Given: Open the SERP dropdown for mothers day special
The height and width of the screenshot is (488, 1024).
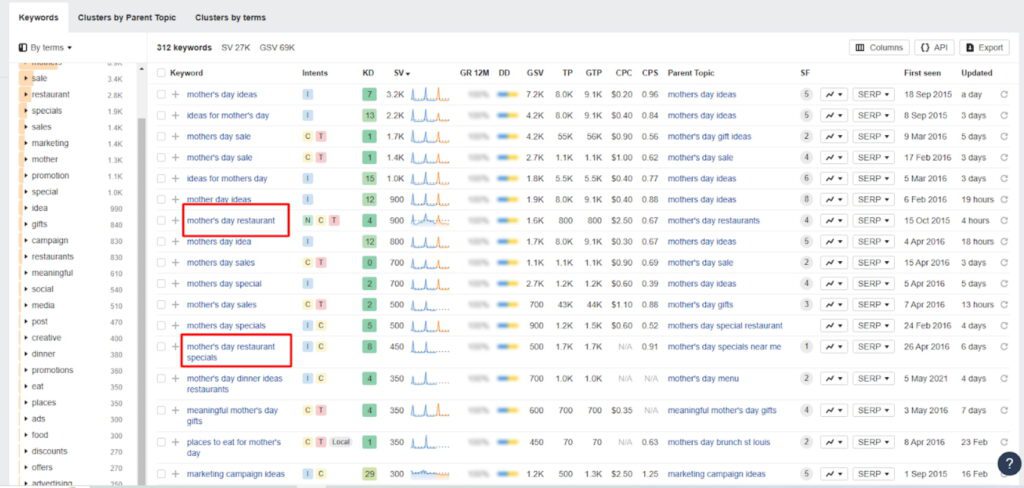Looking at the screenshot, I should [873, 284].
